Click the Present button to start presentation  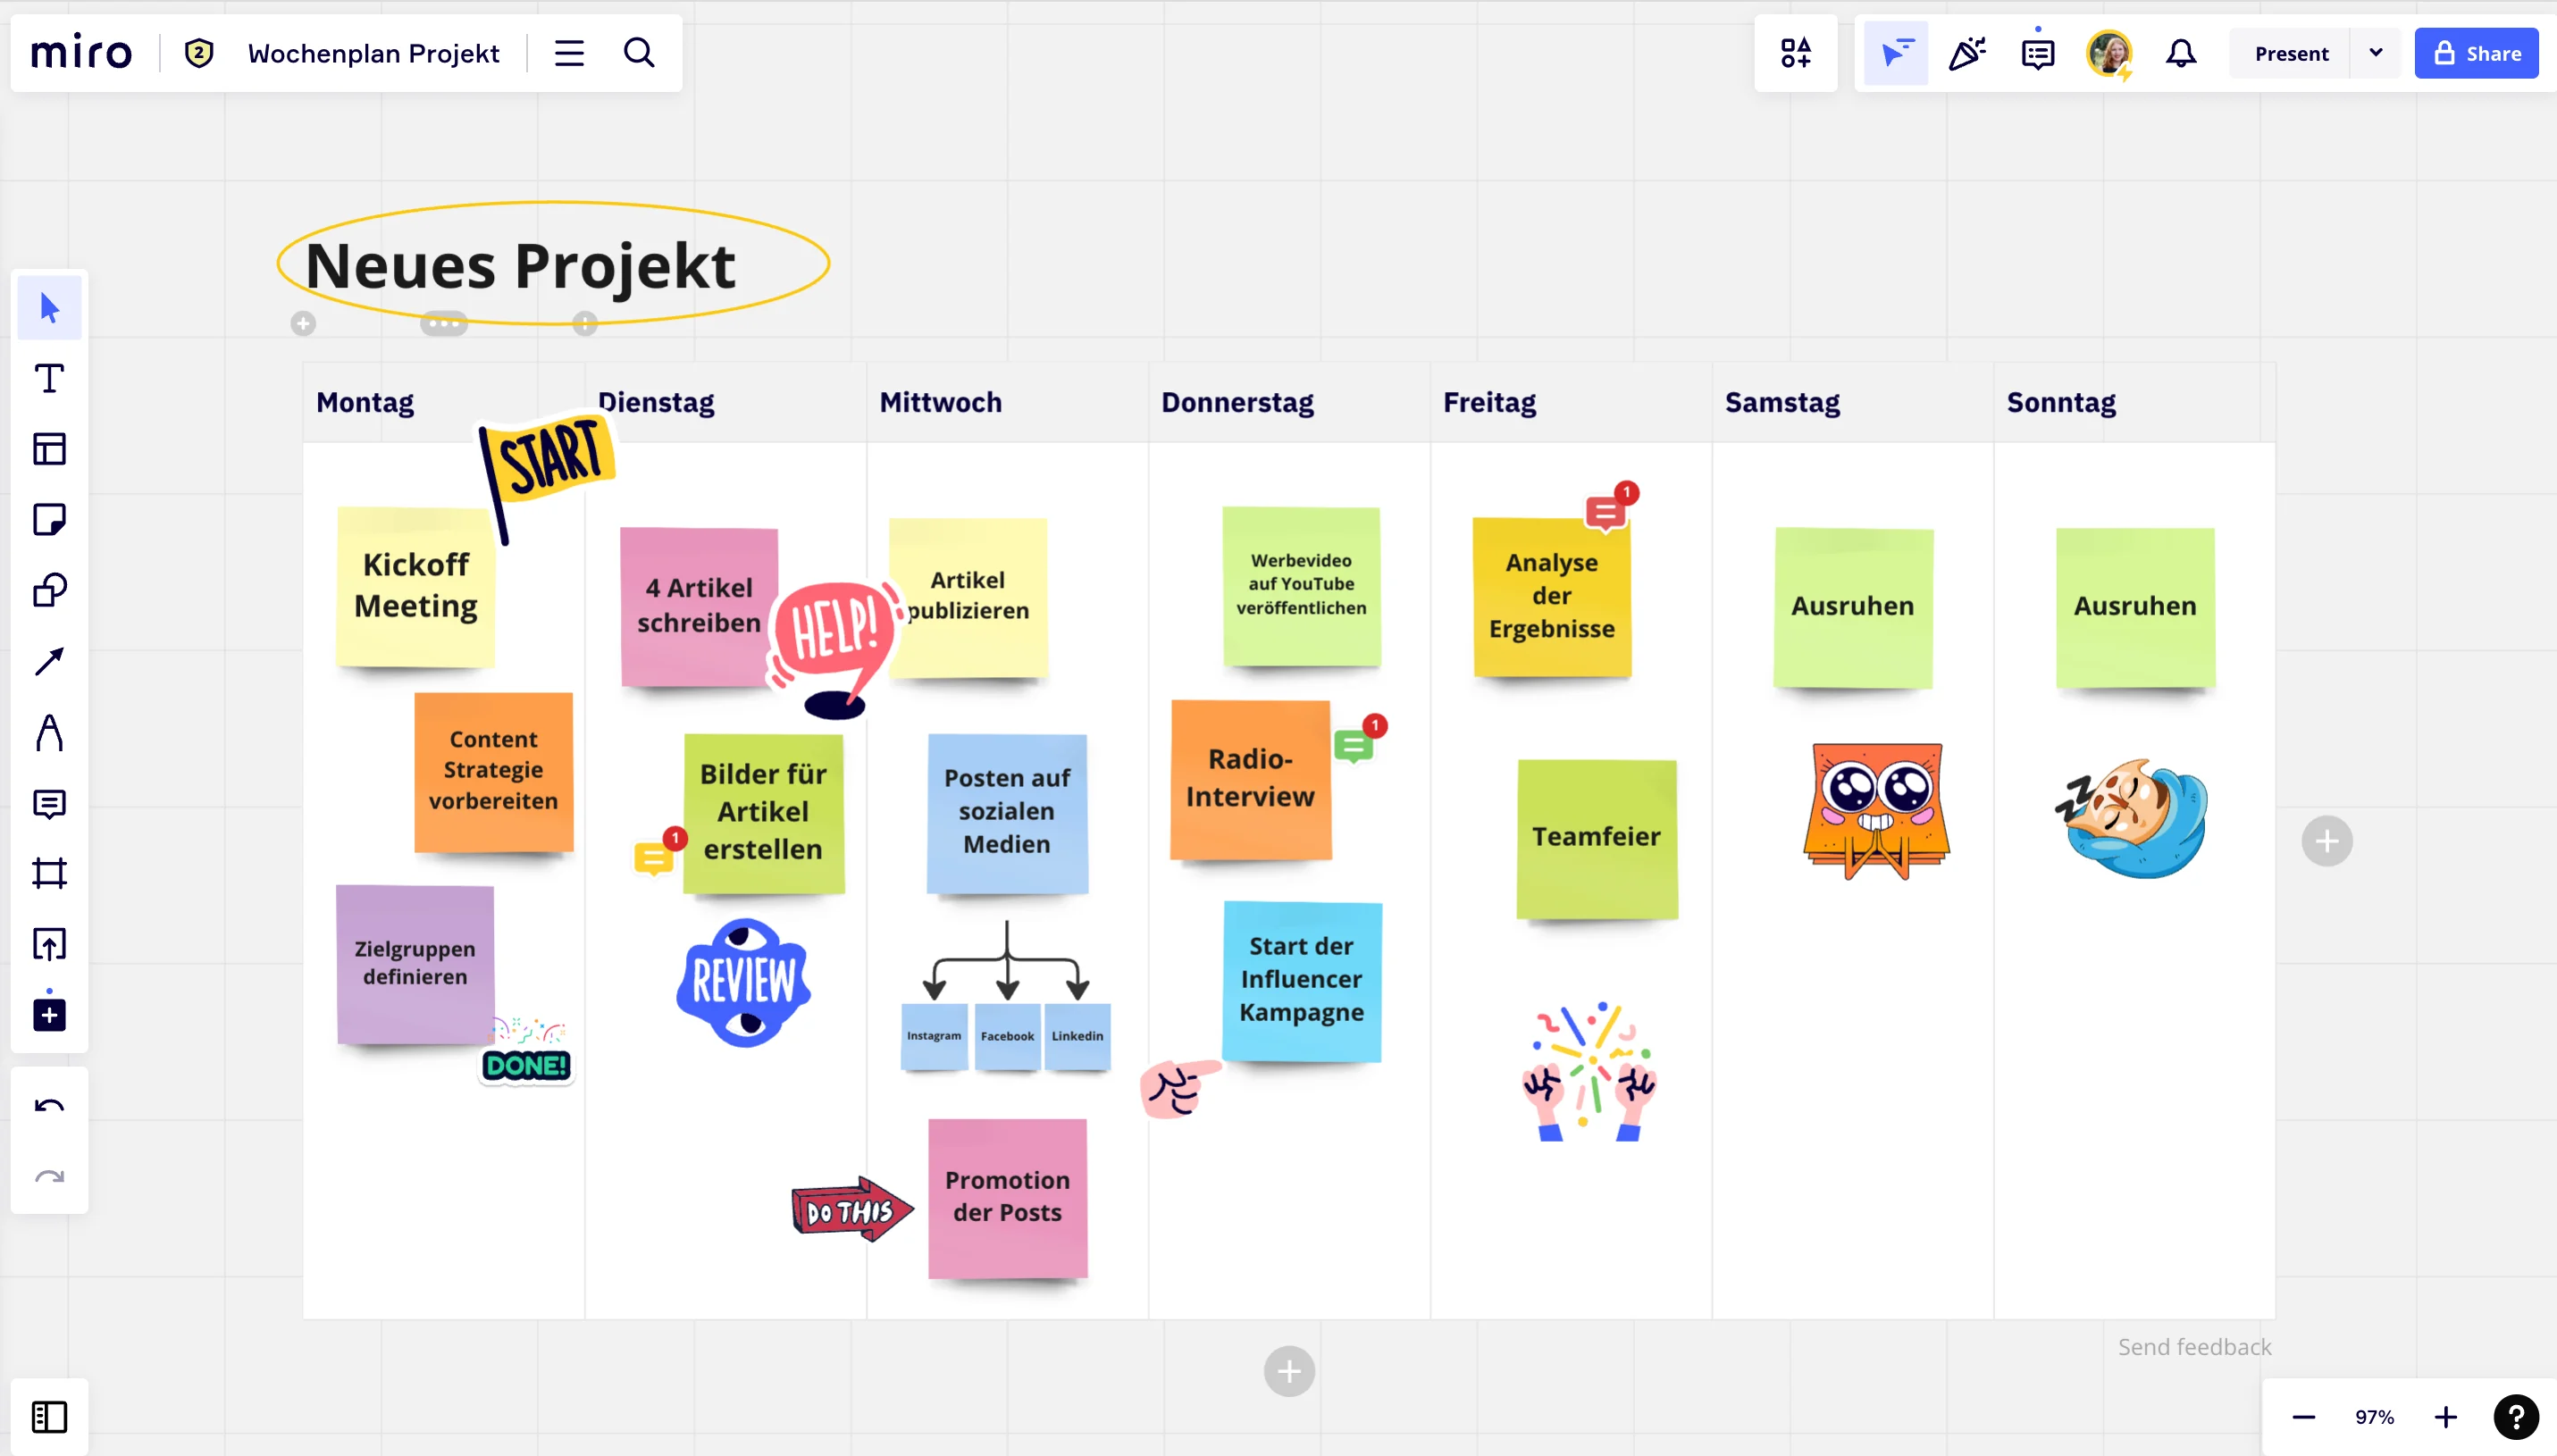[x=2290, y=53]
